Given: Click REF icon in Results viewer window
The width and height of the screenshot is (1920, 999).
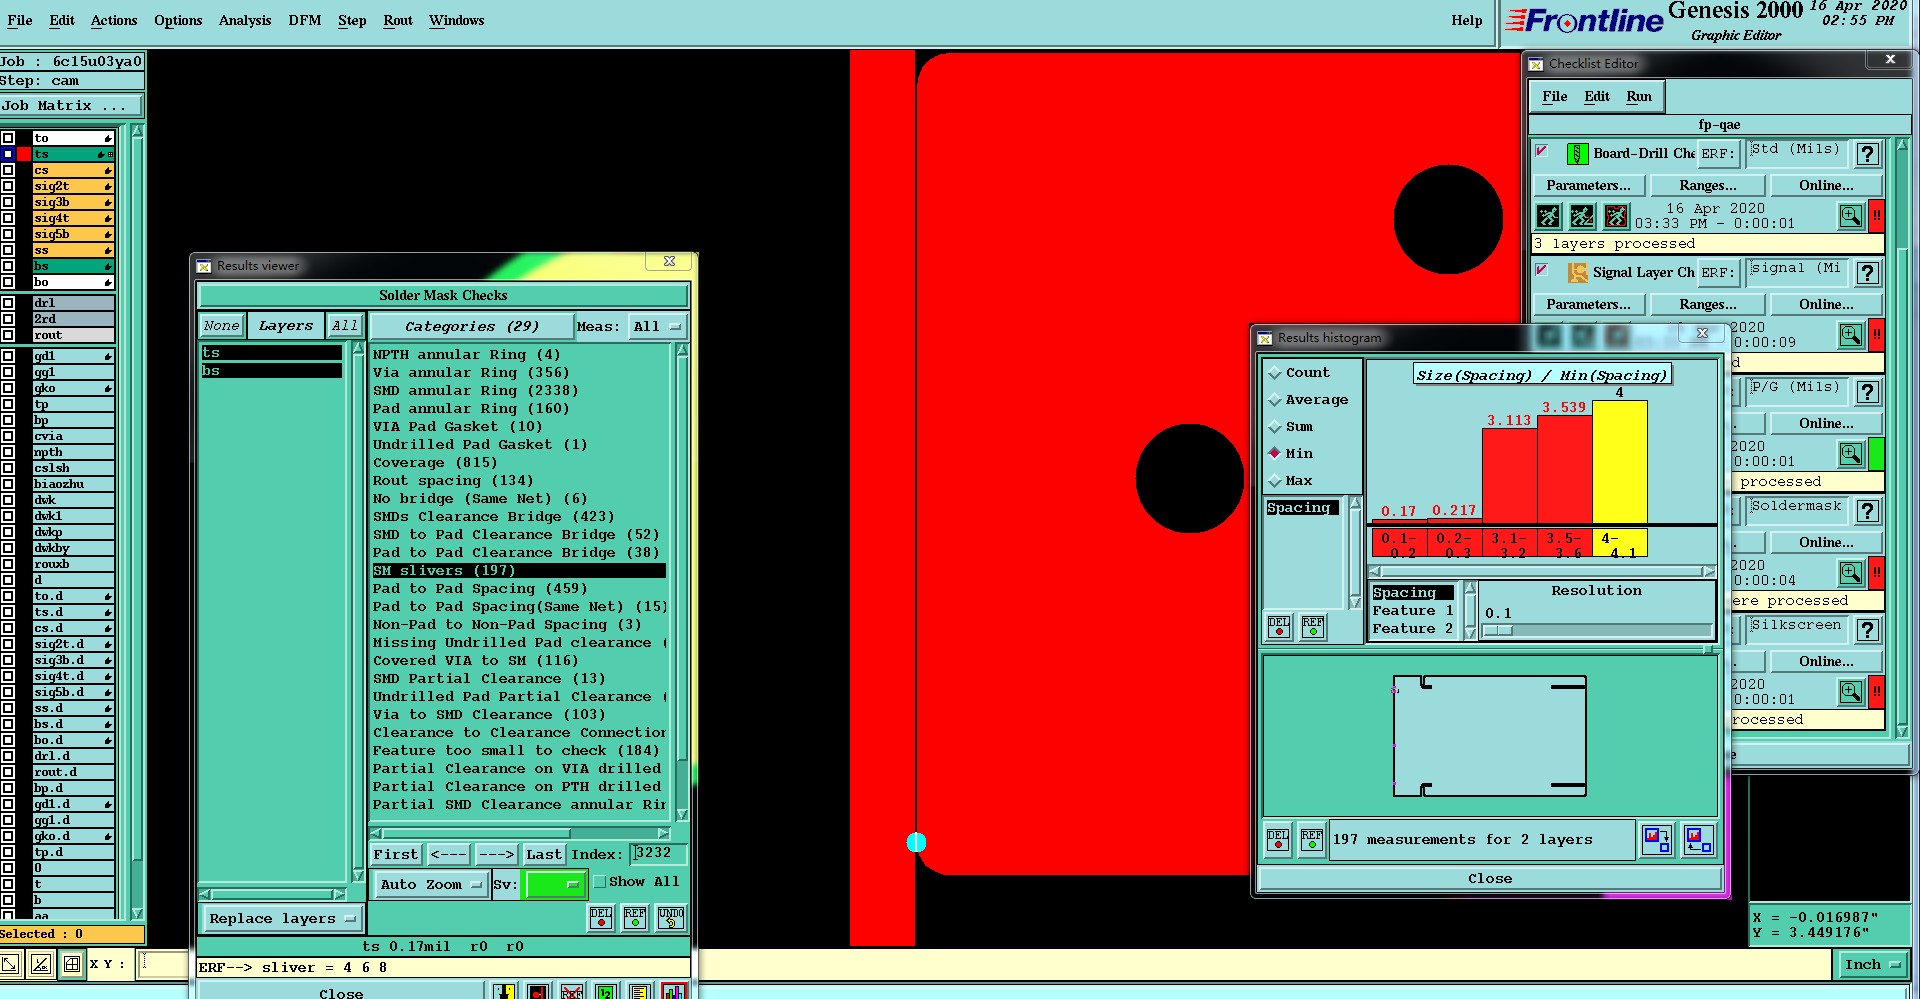Looking at the screenshot, I should click(635, 918).
